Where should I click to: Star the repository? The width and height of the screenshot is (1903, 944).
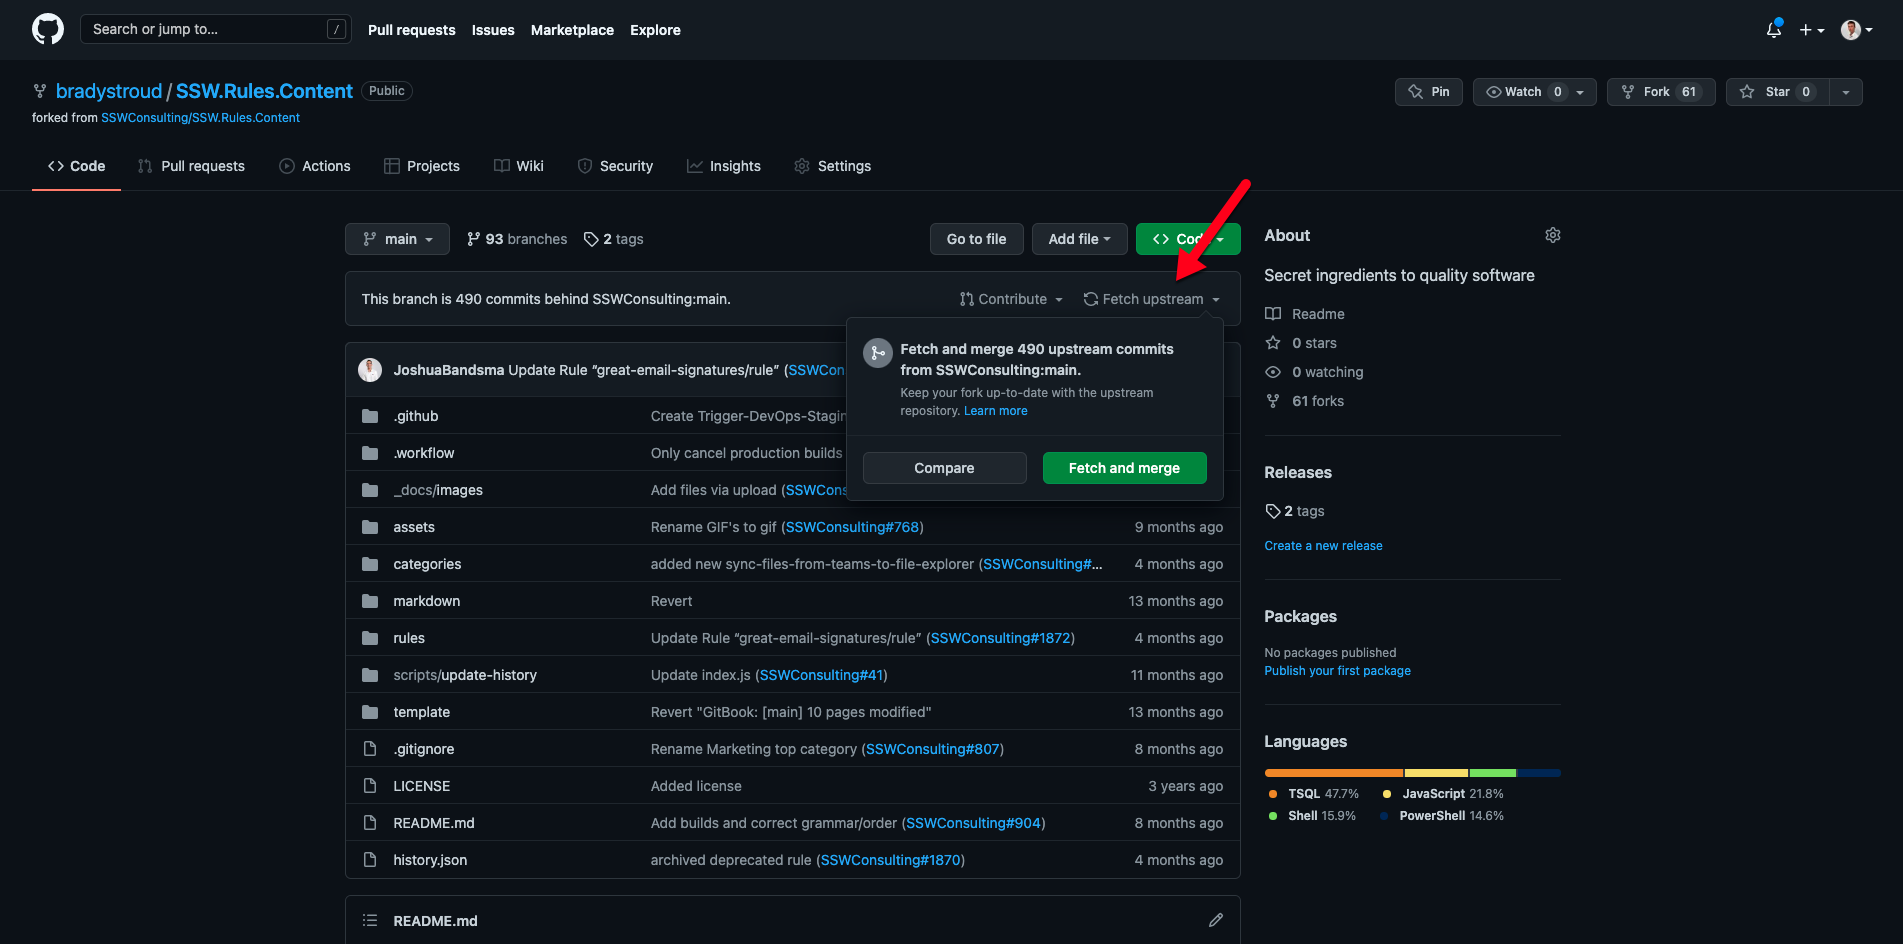(1778, 92)
